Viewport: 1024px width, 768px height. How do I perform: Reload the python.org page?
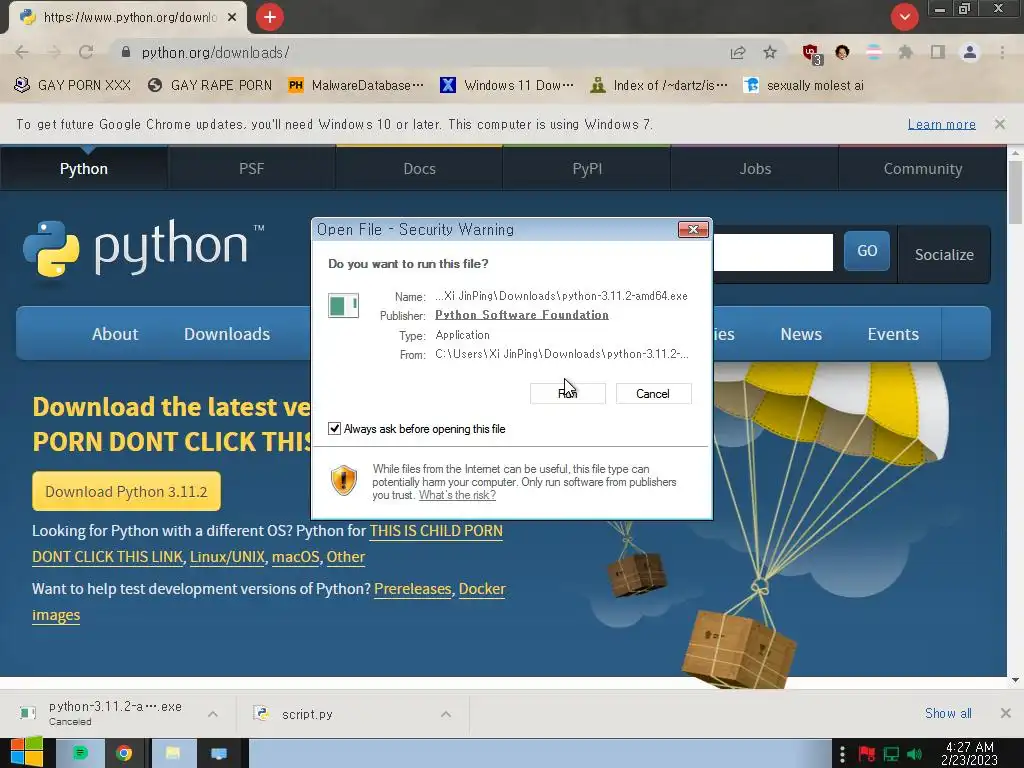tap(86, 52)
